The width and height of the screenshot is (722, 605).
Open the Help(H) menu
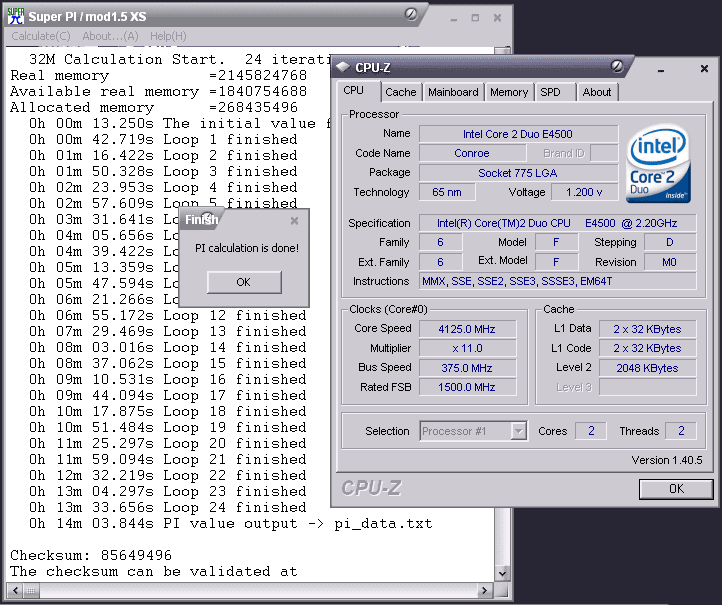168,36
